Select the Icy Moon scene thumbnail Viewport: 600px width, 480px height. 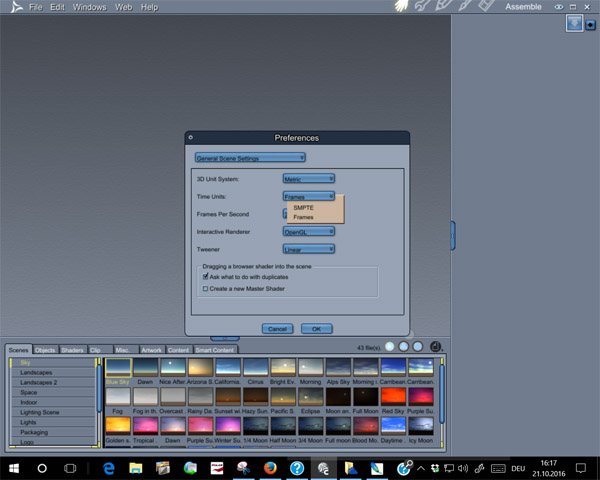click(421, 426)
